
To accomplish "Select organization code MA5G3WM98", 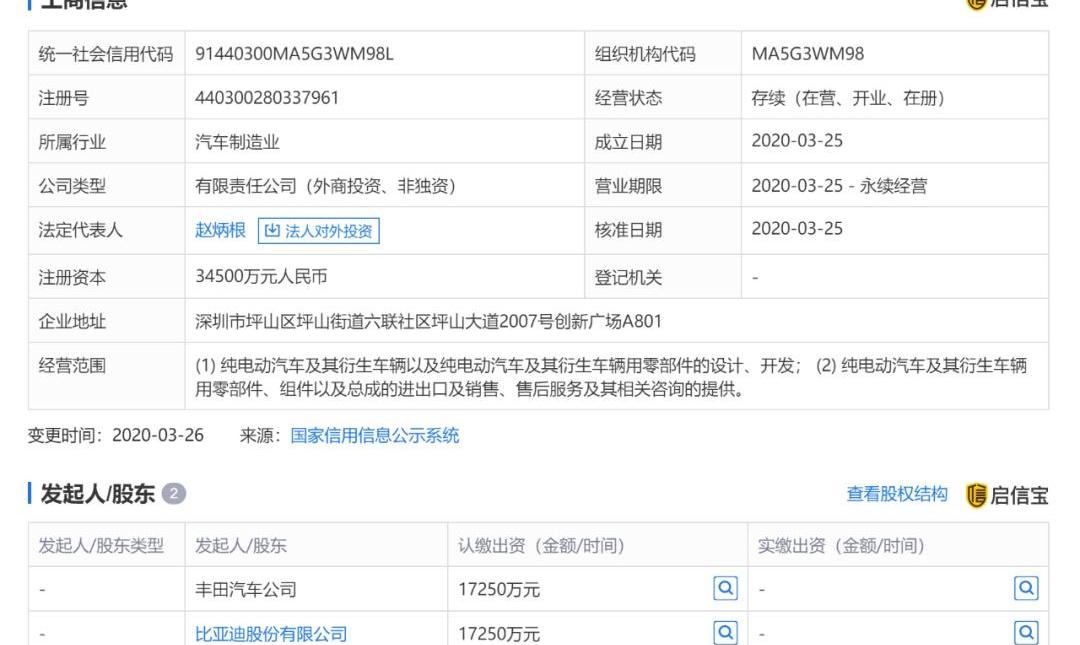I will [x=807, y=54].
